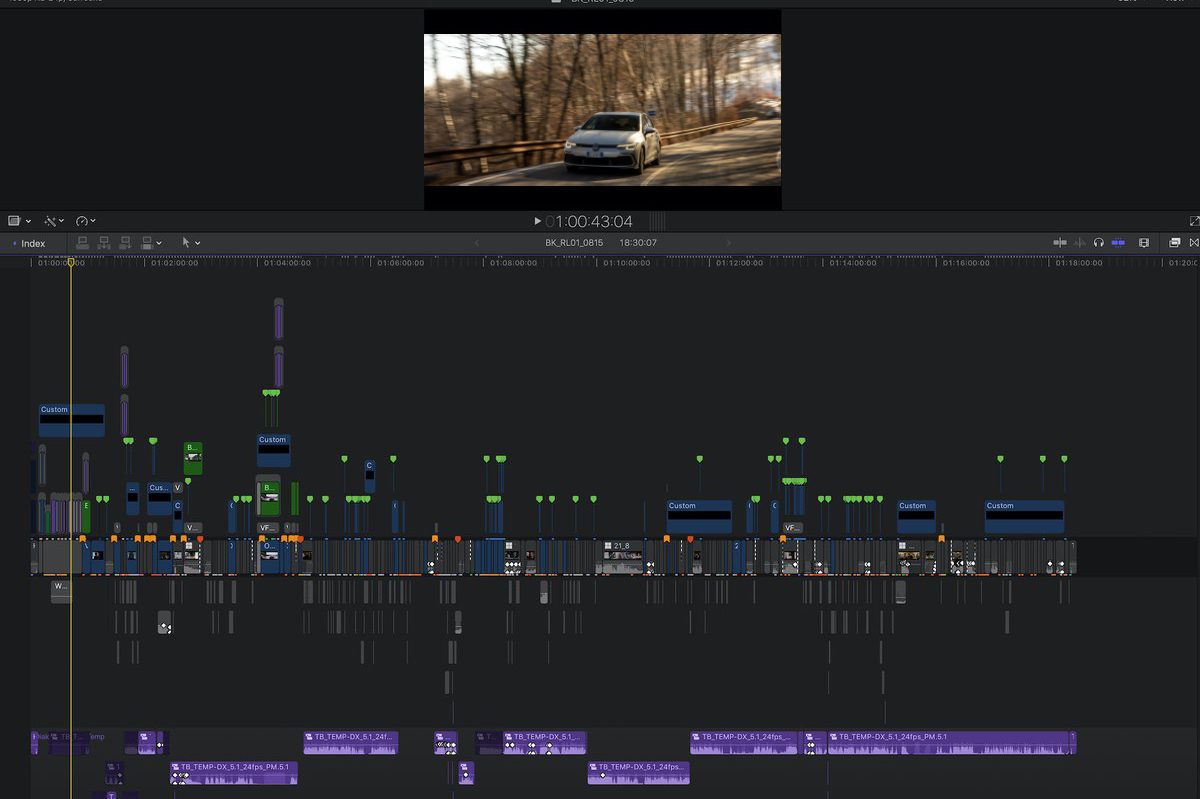Select the long TB_TEMP-DX_5.1_24fps_PM.5.1 audio clip near 01:16:00:00
The image size is (1200, 799).
951,743
